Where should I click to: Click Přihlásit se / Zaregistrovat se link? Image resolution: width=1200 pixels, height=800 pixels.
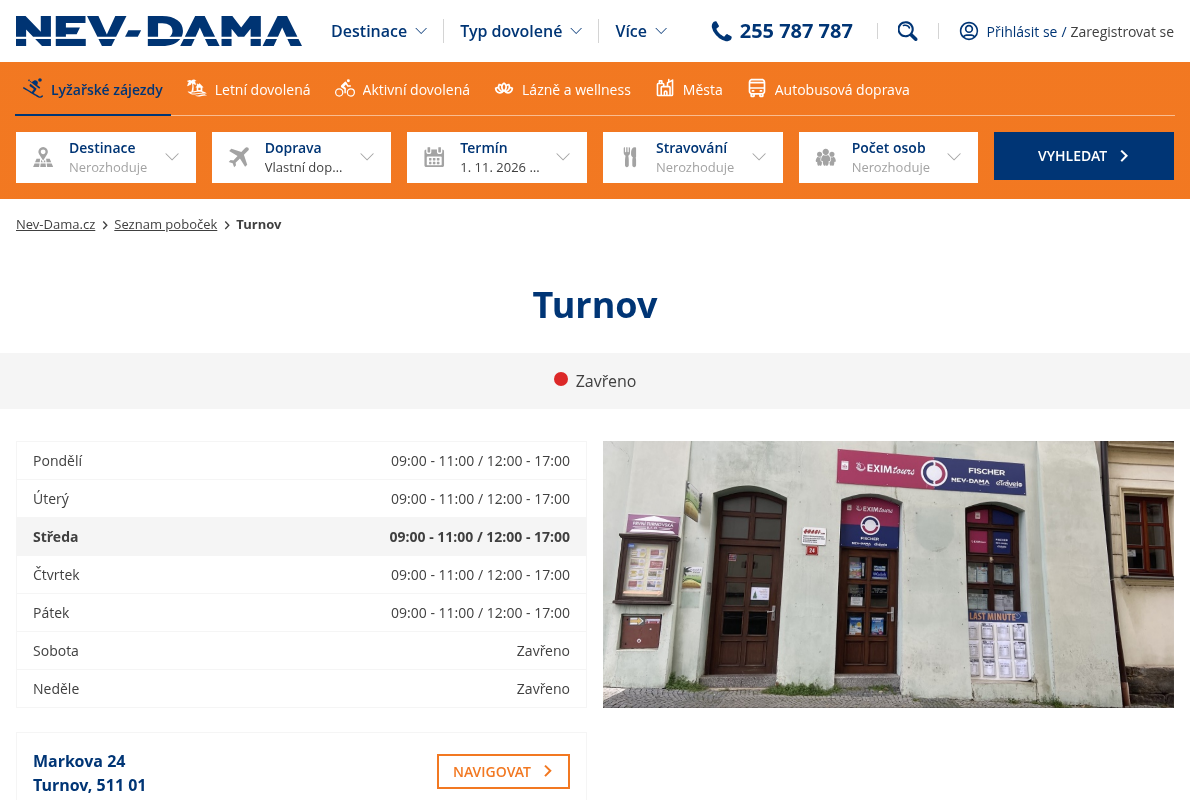[x=1080, y=32]
